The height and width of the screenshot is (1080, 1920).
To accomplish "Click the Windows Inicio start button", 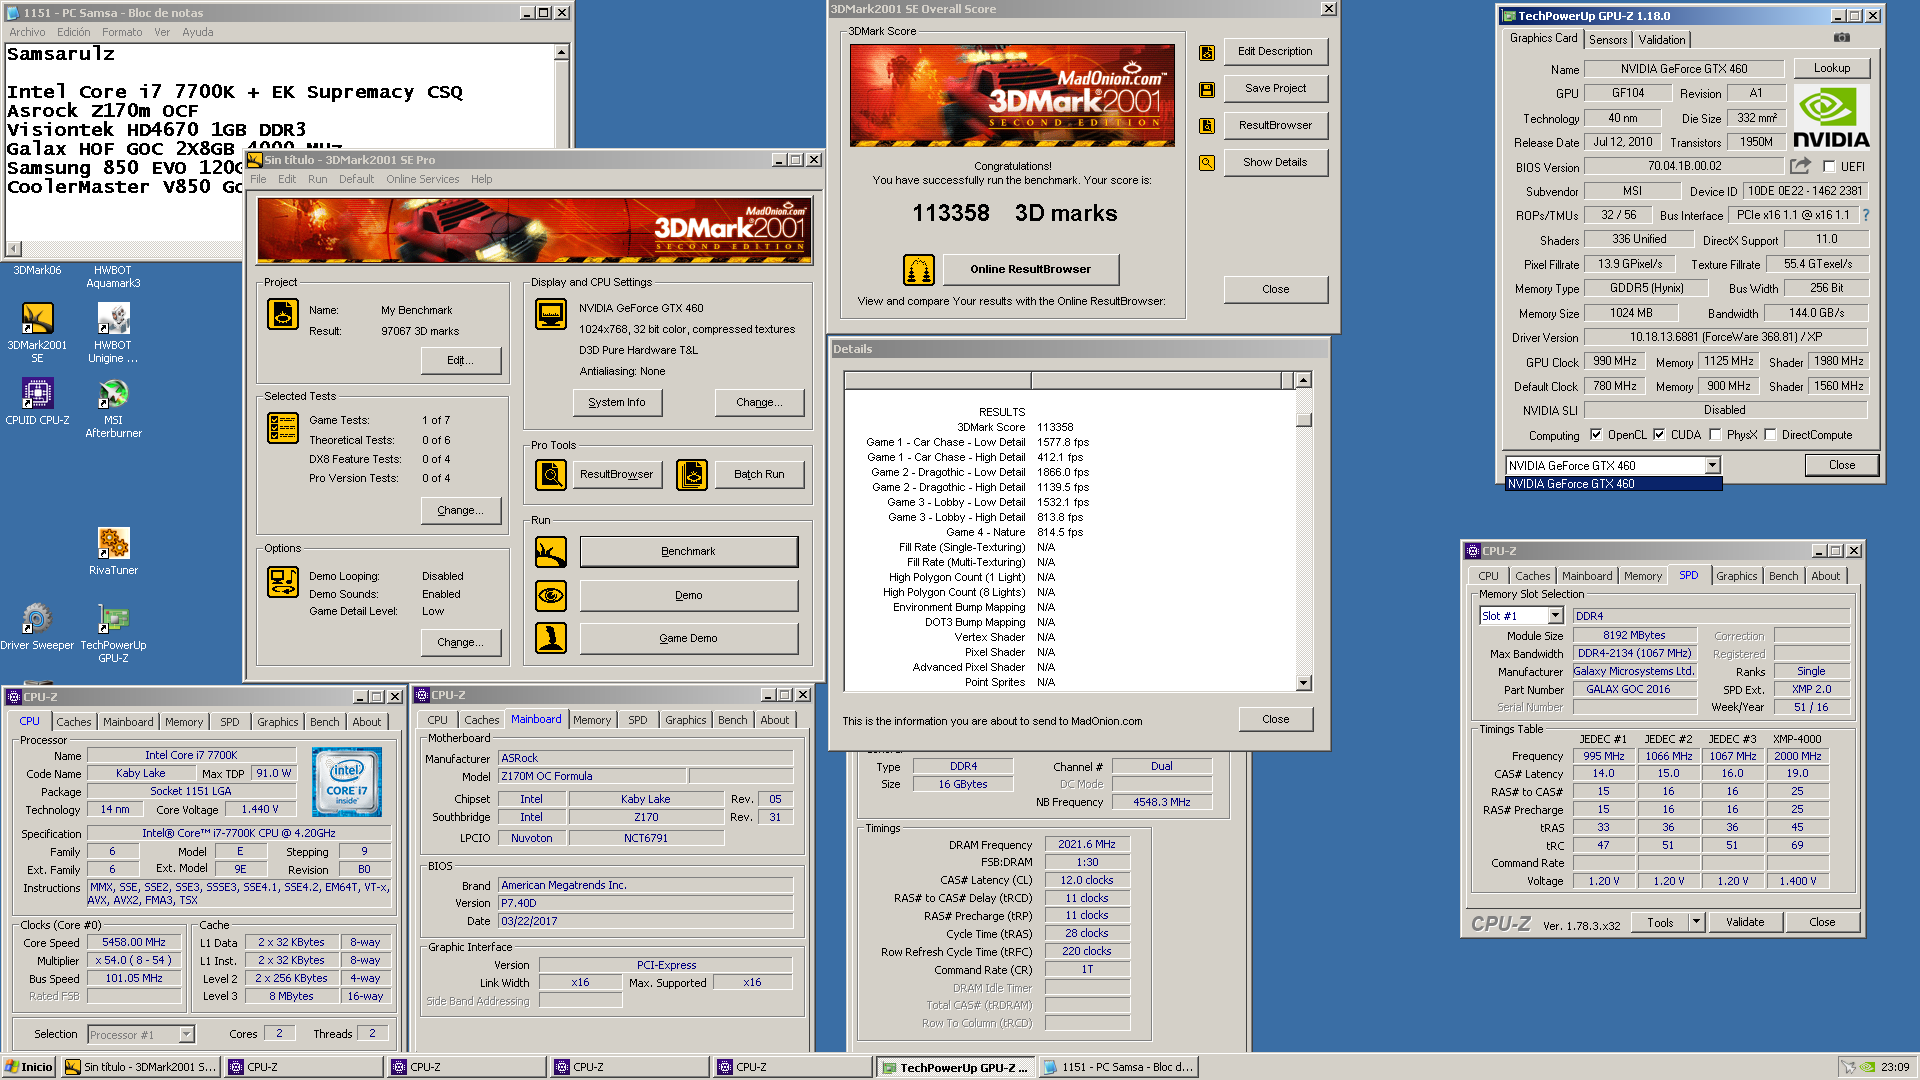I will [29, 1067].
